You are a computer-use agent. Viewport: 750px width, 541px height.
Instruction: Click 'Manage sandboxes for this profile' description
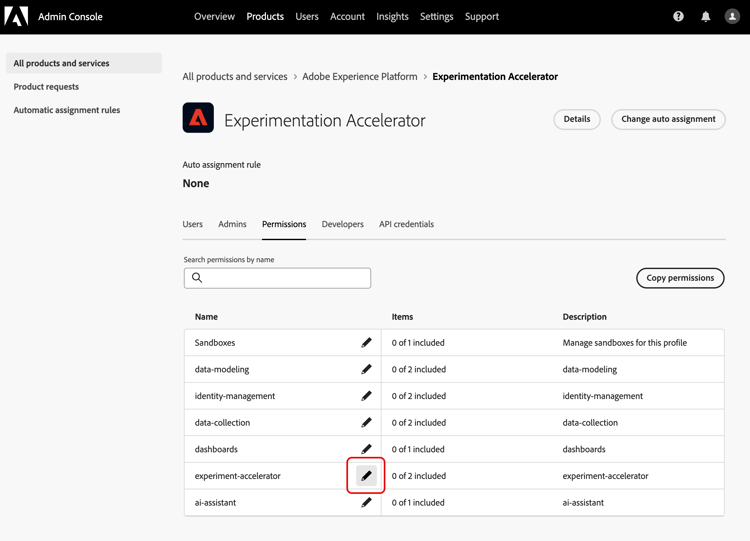tap(625, 342)
